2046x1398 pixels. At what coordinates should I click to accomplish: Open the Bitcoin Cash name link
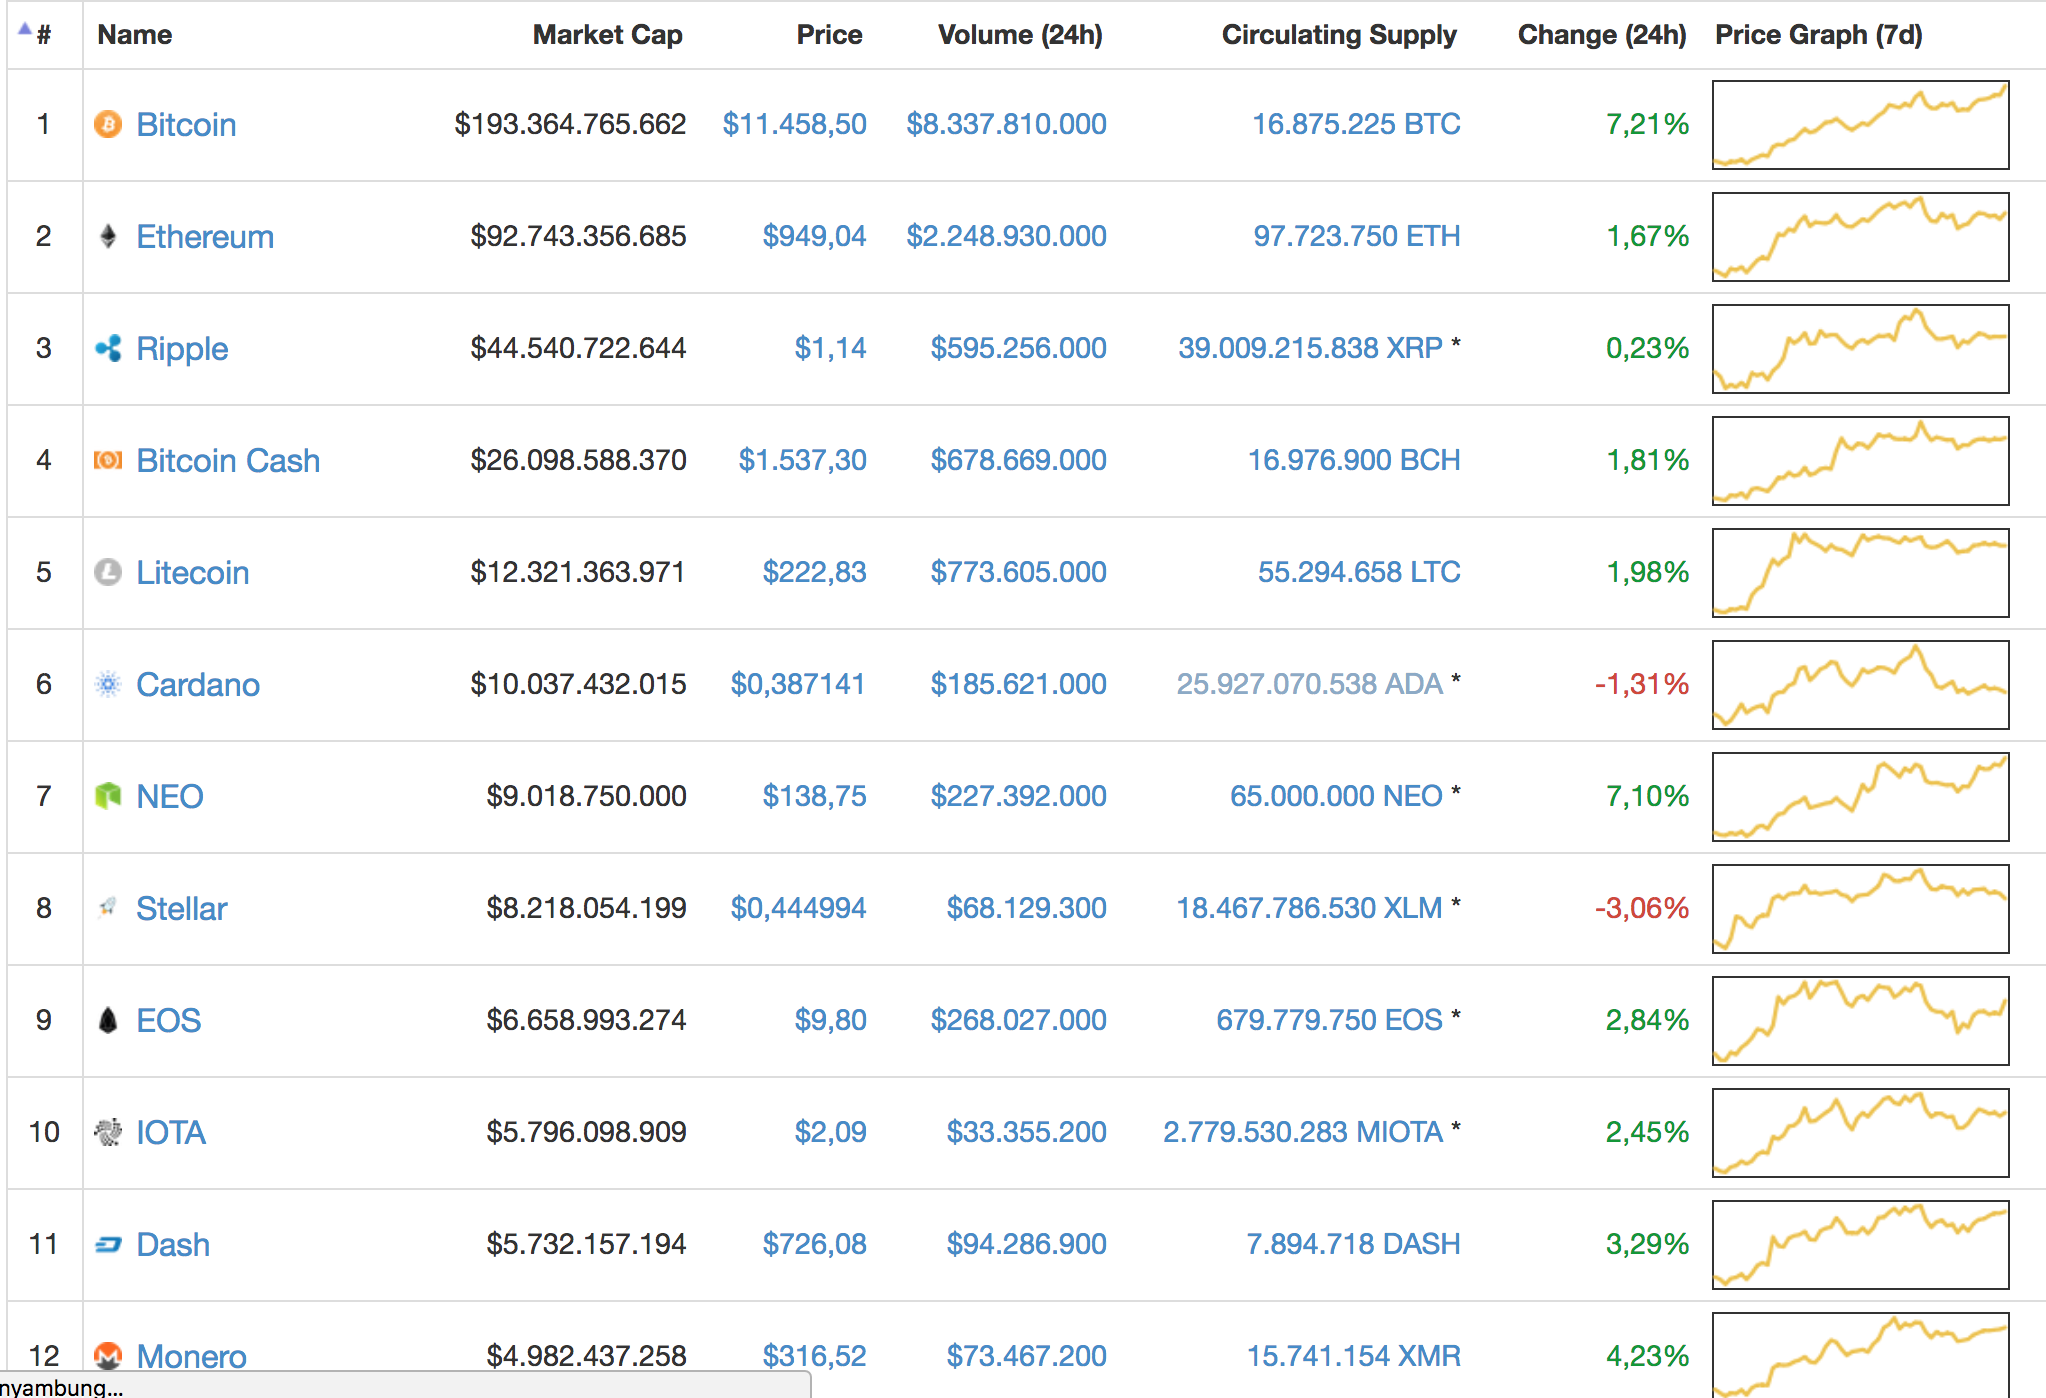click(228, 461)
